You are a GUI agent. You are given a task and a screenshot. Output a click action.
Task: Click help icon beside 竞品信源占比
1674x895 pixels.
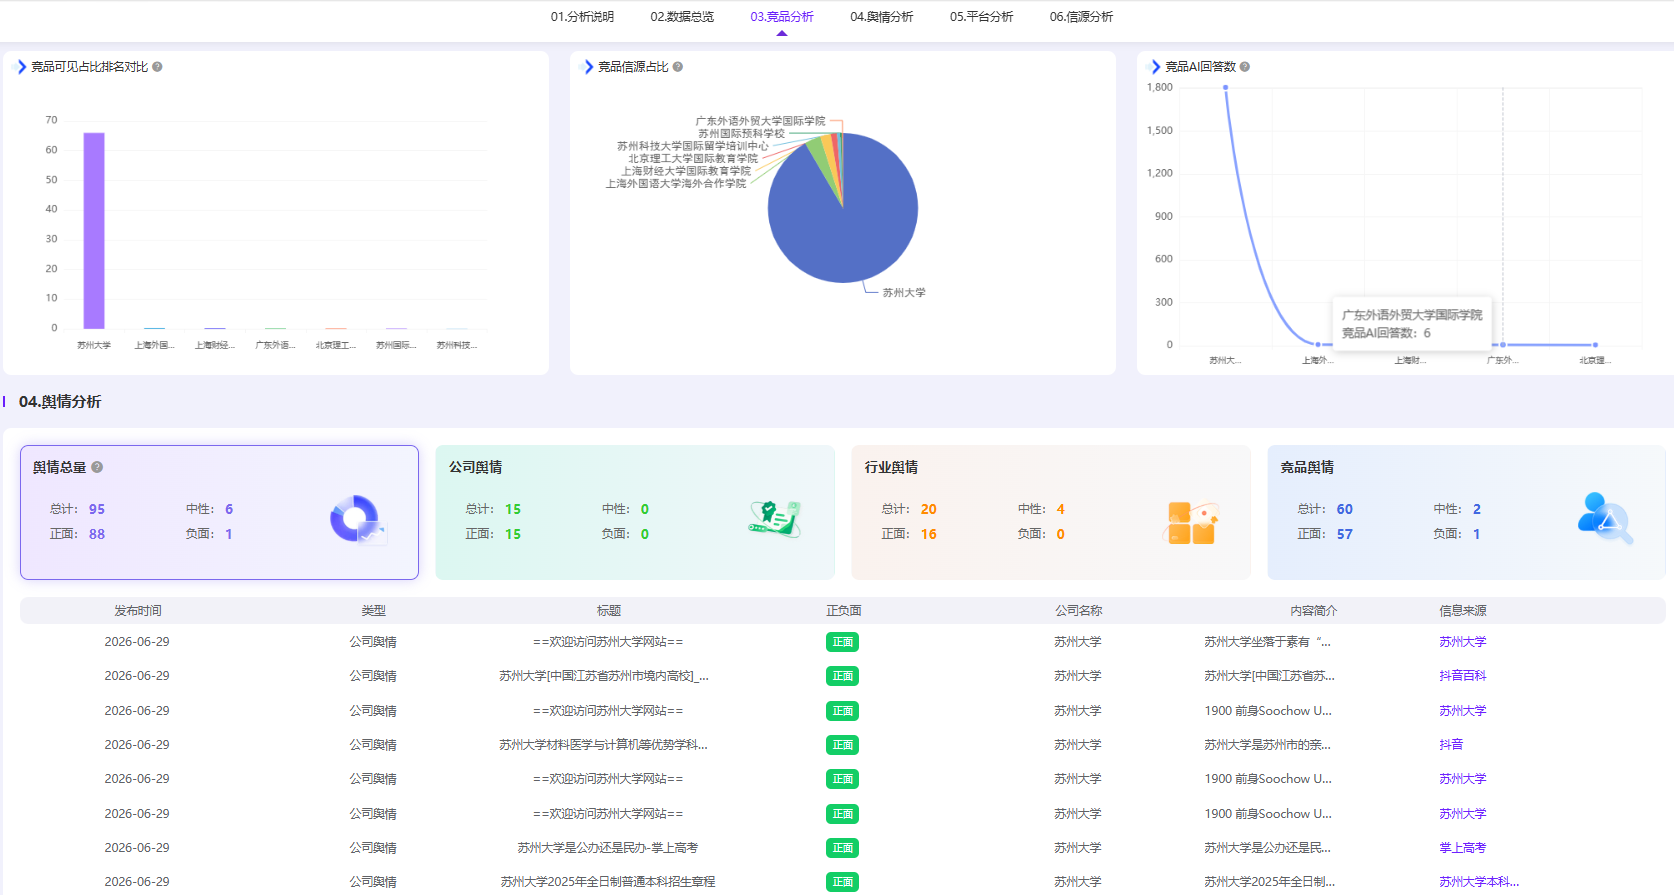(x=678, y=67)
